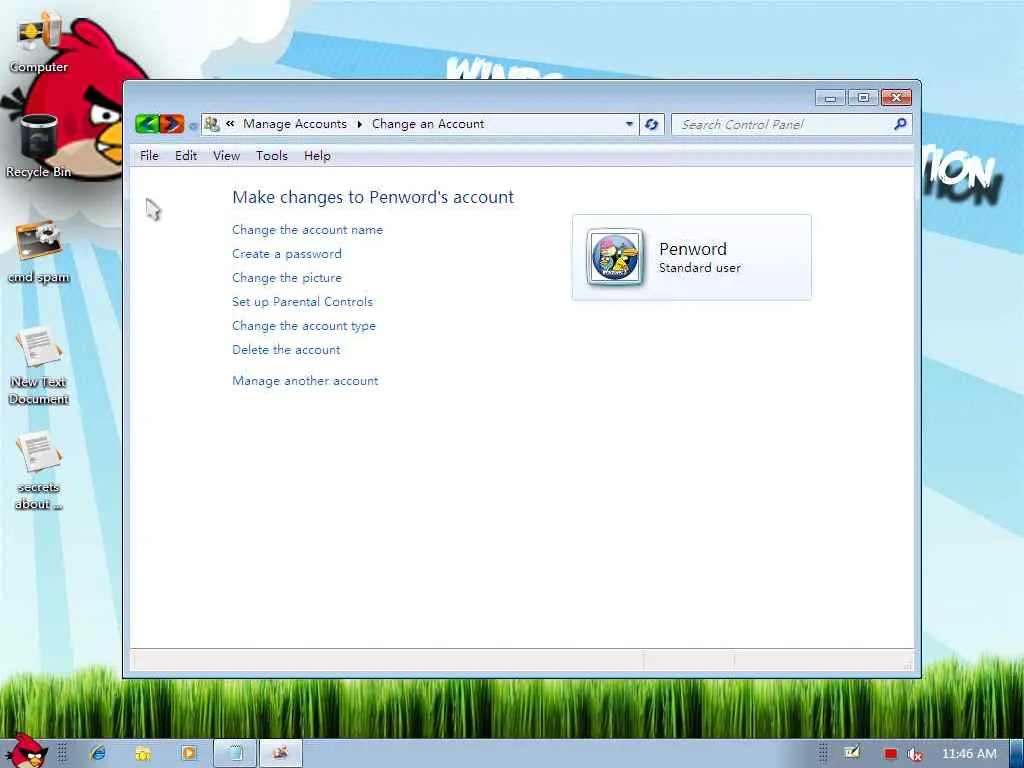The width and height of the screenshot is (1024, 768).
Task: Click Change the account type link
Action: click(x=304, y=325)
